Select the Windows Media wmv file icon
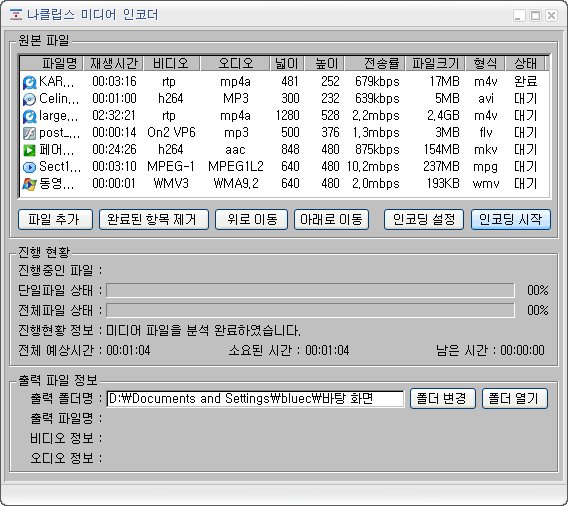The height and width of the screenshot is (506, 568). tap(29, 184)
